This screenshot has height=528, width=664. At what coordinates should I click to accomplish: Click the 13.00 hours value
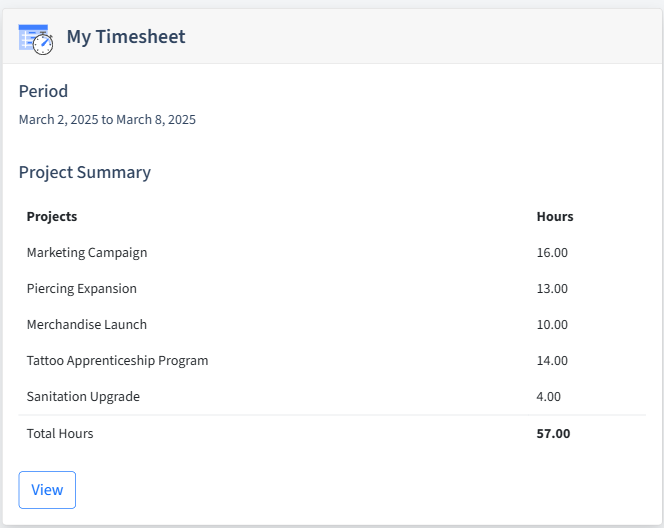tap(552, 288)
